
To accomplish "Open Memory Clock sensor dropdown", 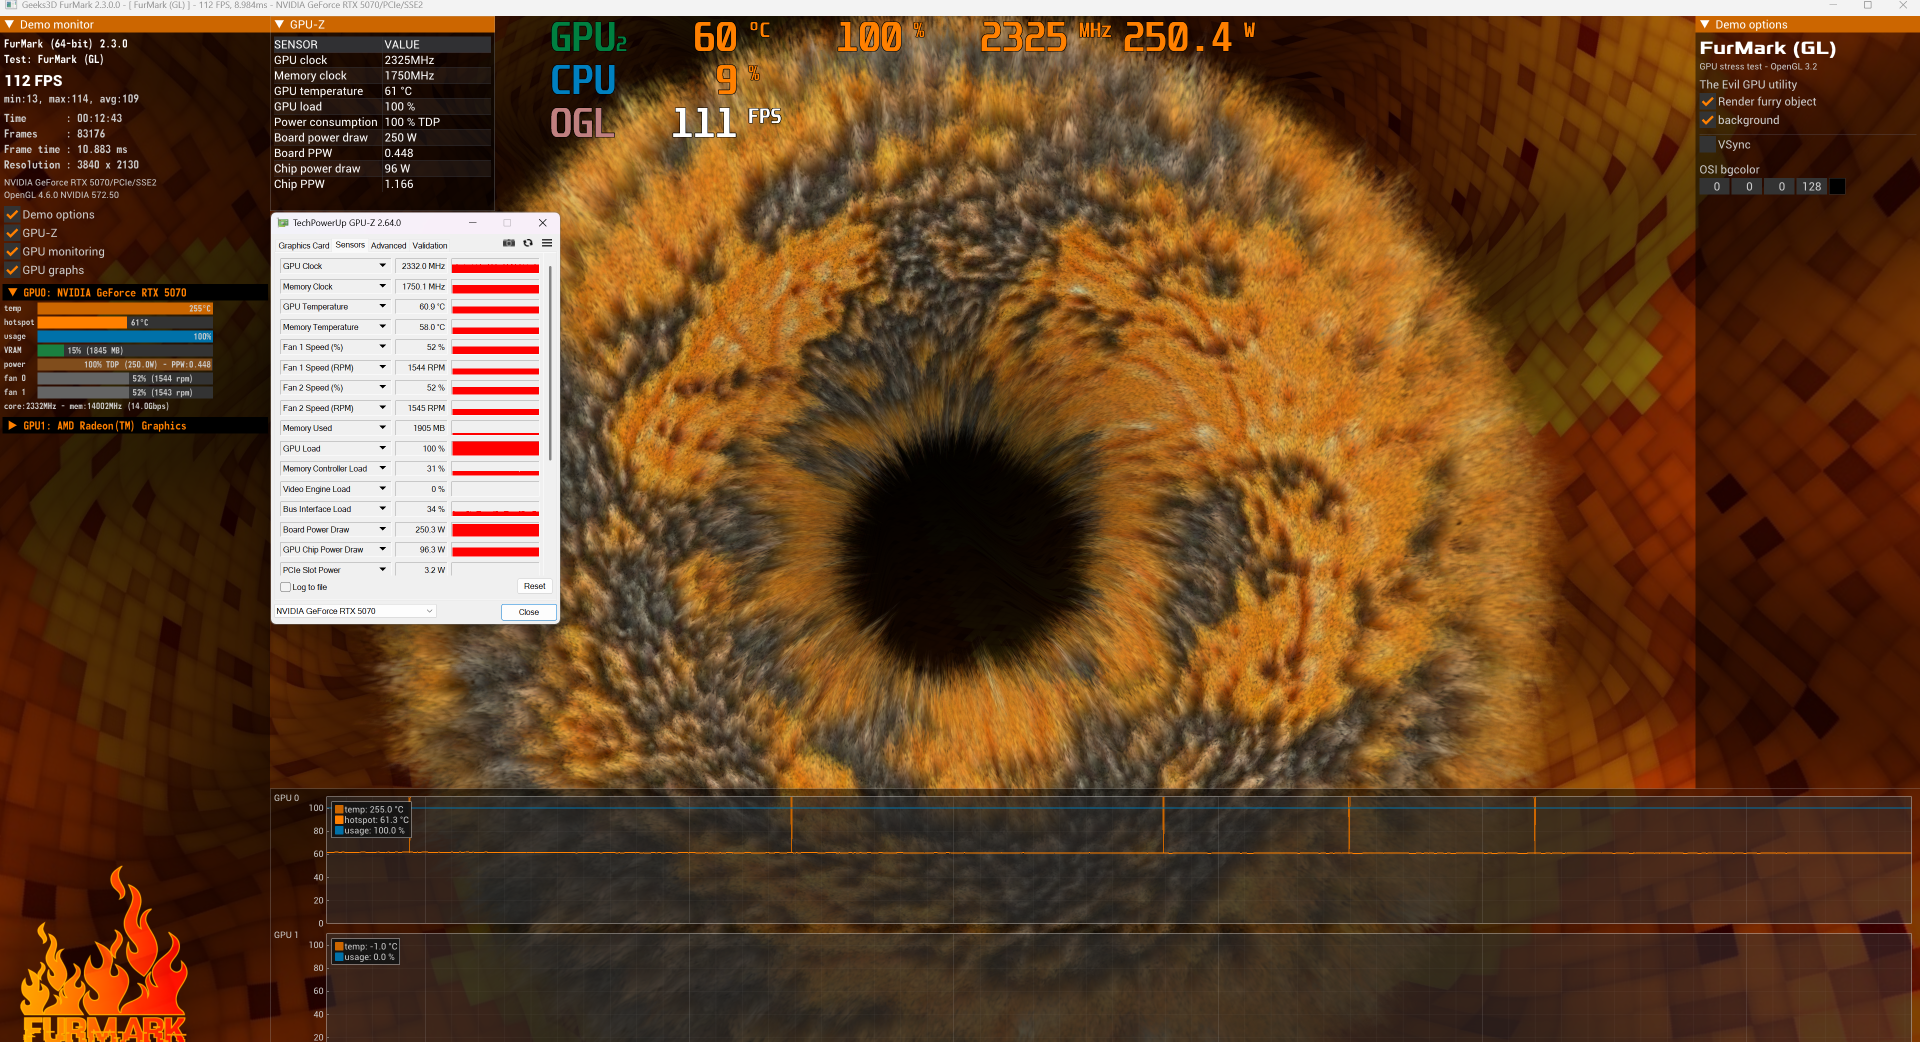I will pyautogui.click(x=382, y=286).
